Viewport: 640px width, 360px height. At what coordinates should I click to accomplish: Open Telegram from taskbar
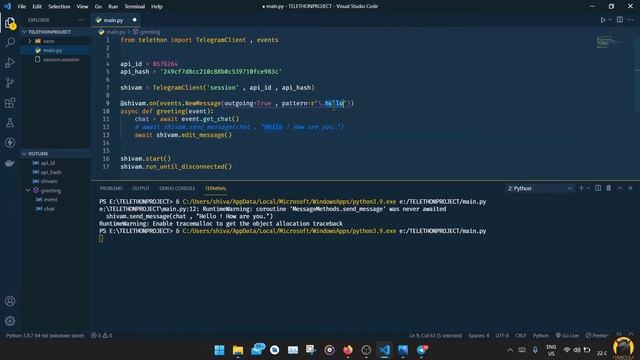(x=422, y=350)
